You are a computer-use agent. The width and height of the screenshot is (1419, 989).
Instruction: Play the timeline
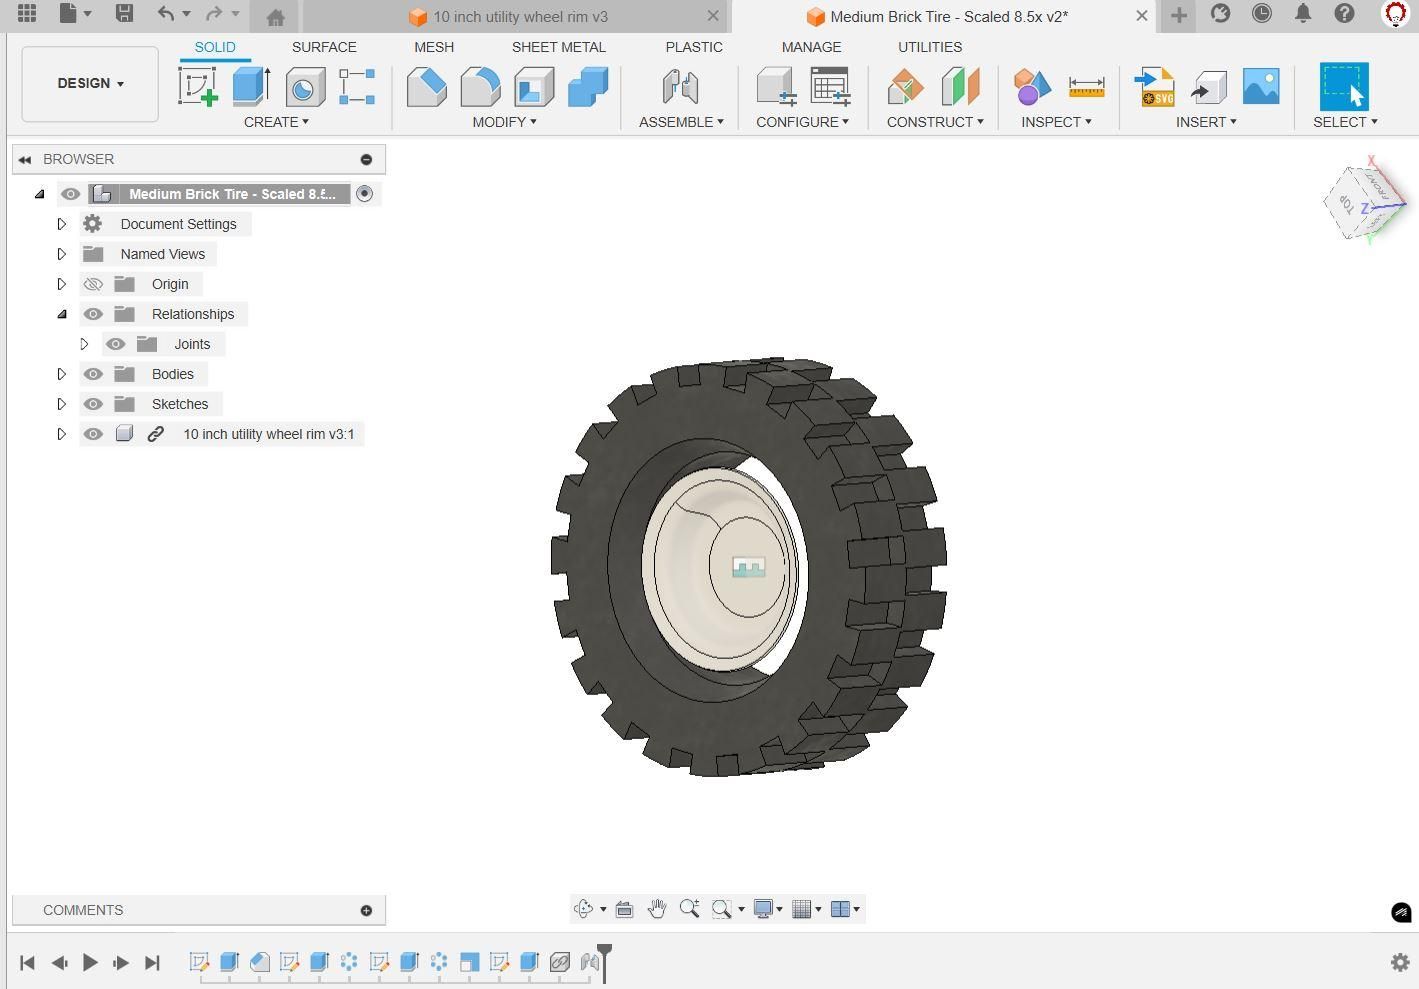click(x=90, y=962)
